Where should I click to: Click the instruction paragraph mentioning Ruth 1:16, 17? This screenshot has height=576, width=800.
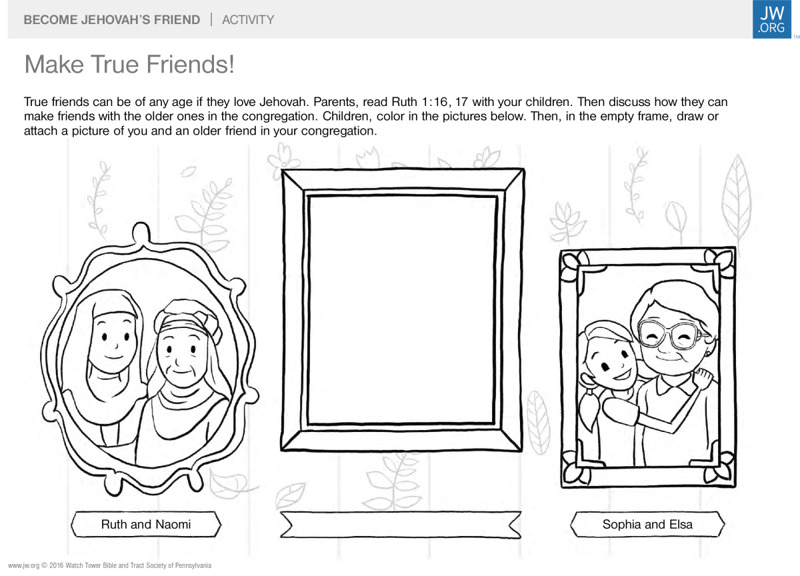click(x=376, y=116)
